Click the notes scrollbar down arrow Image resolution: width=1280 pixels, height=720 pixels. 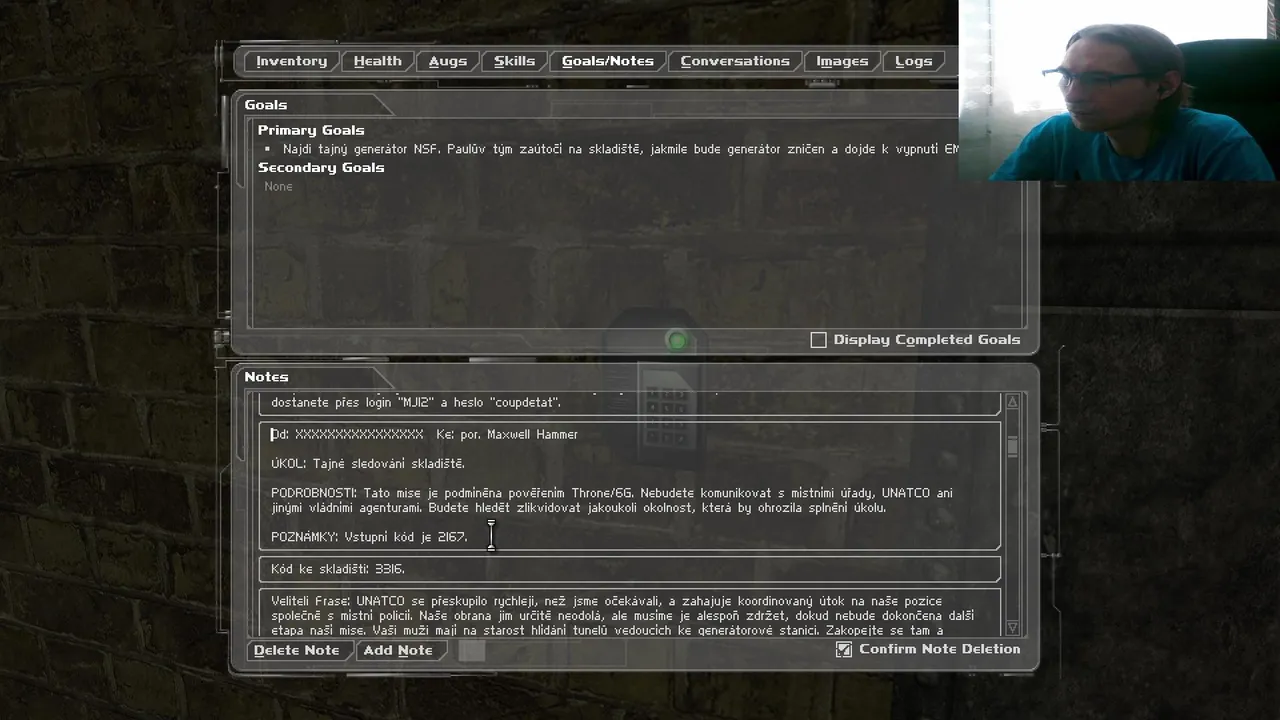click(x=1012, y=627)
